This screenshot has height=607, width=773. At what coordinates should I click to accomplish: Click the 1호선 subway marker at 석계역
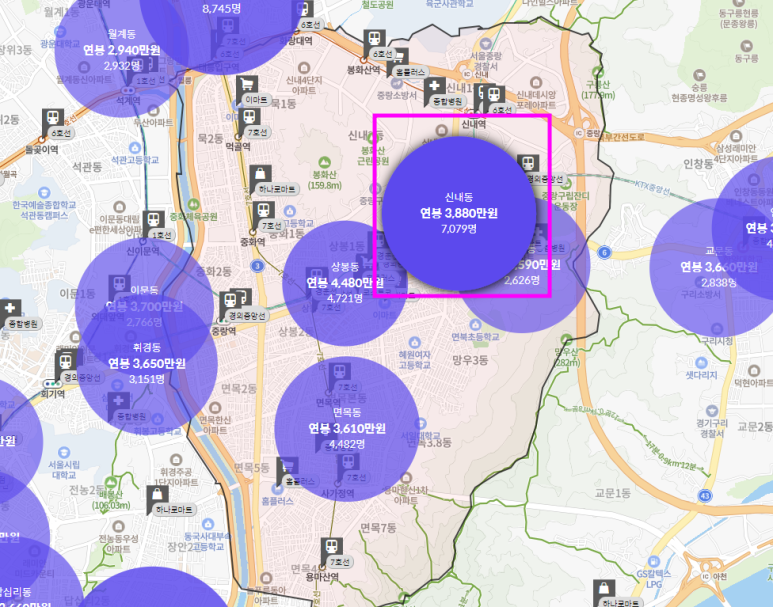click(138, 66)
